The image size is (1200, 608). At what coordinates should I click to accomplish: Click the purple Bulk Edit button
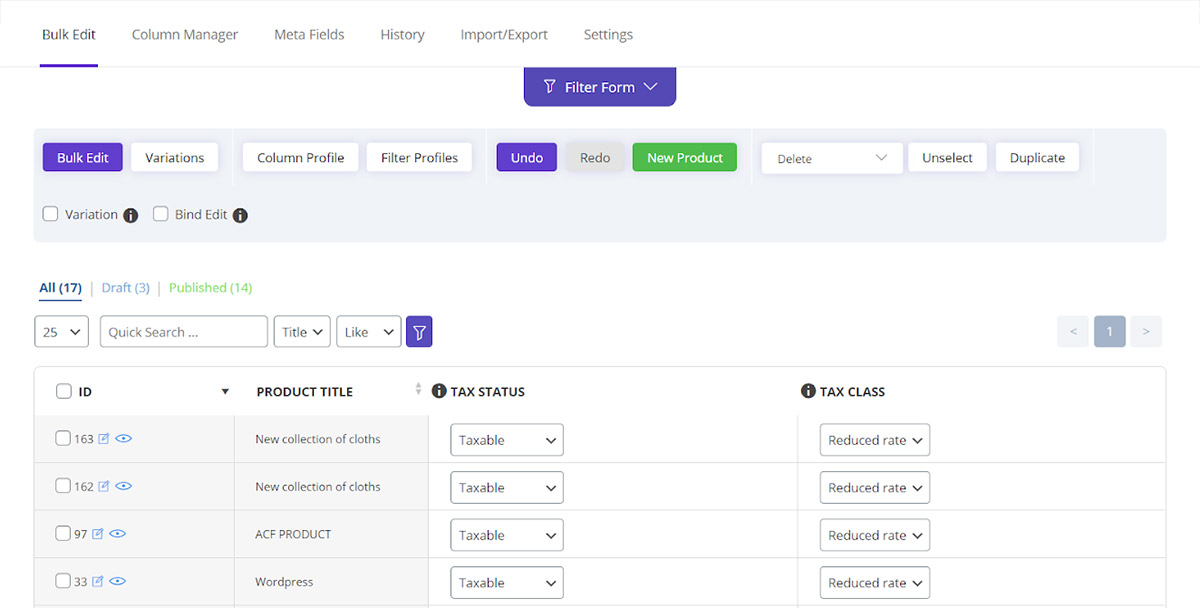[x=83, y=157]
